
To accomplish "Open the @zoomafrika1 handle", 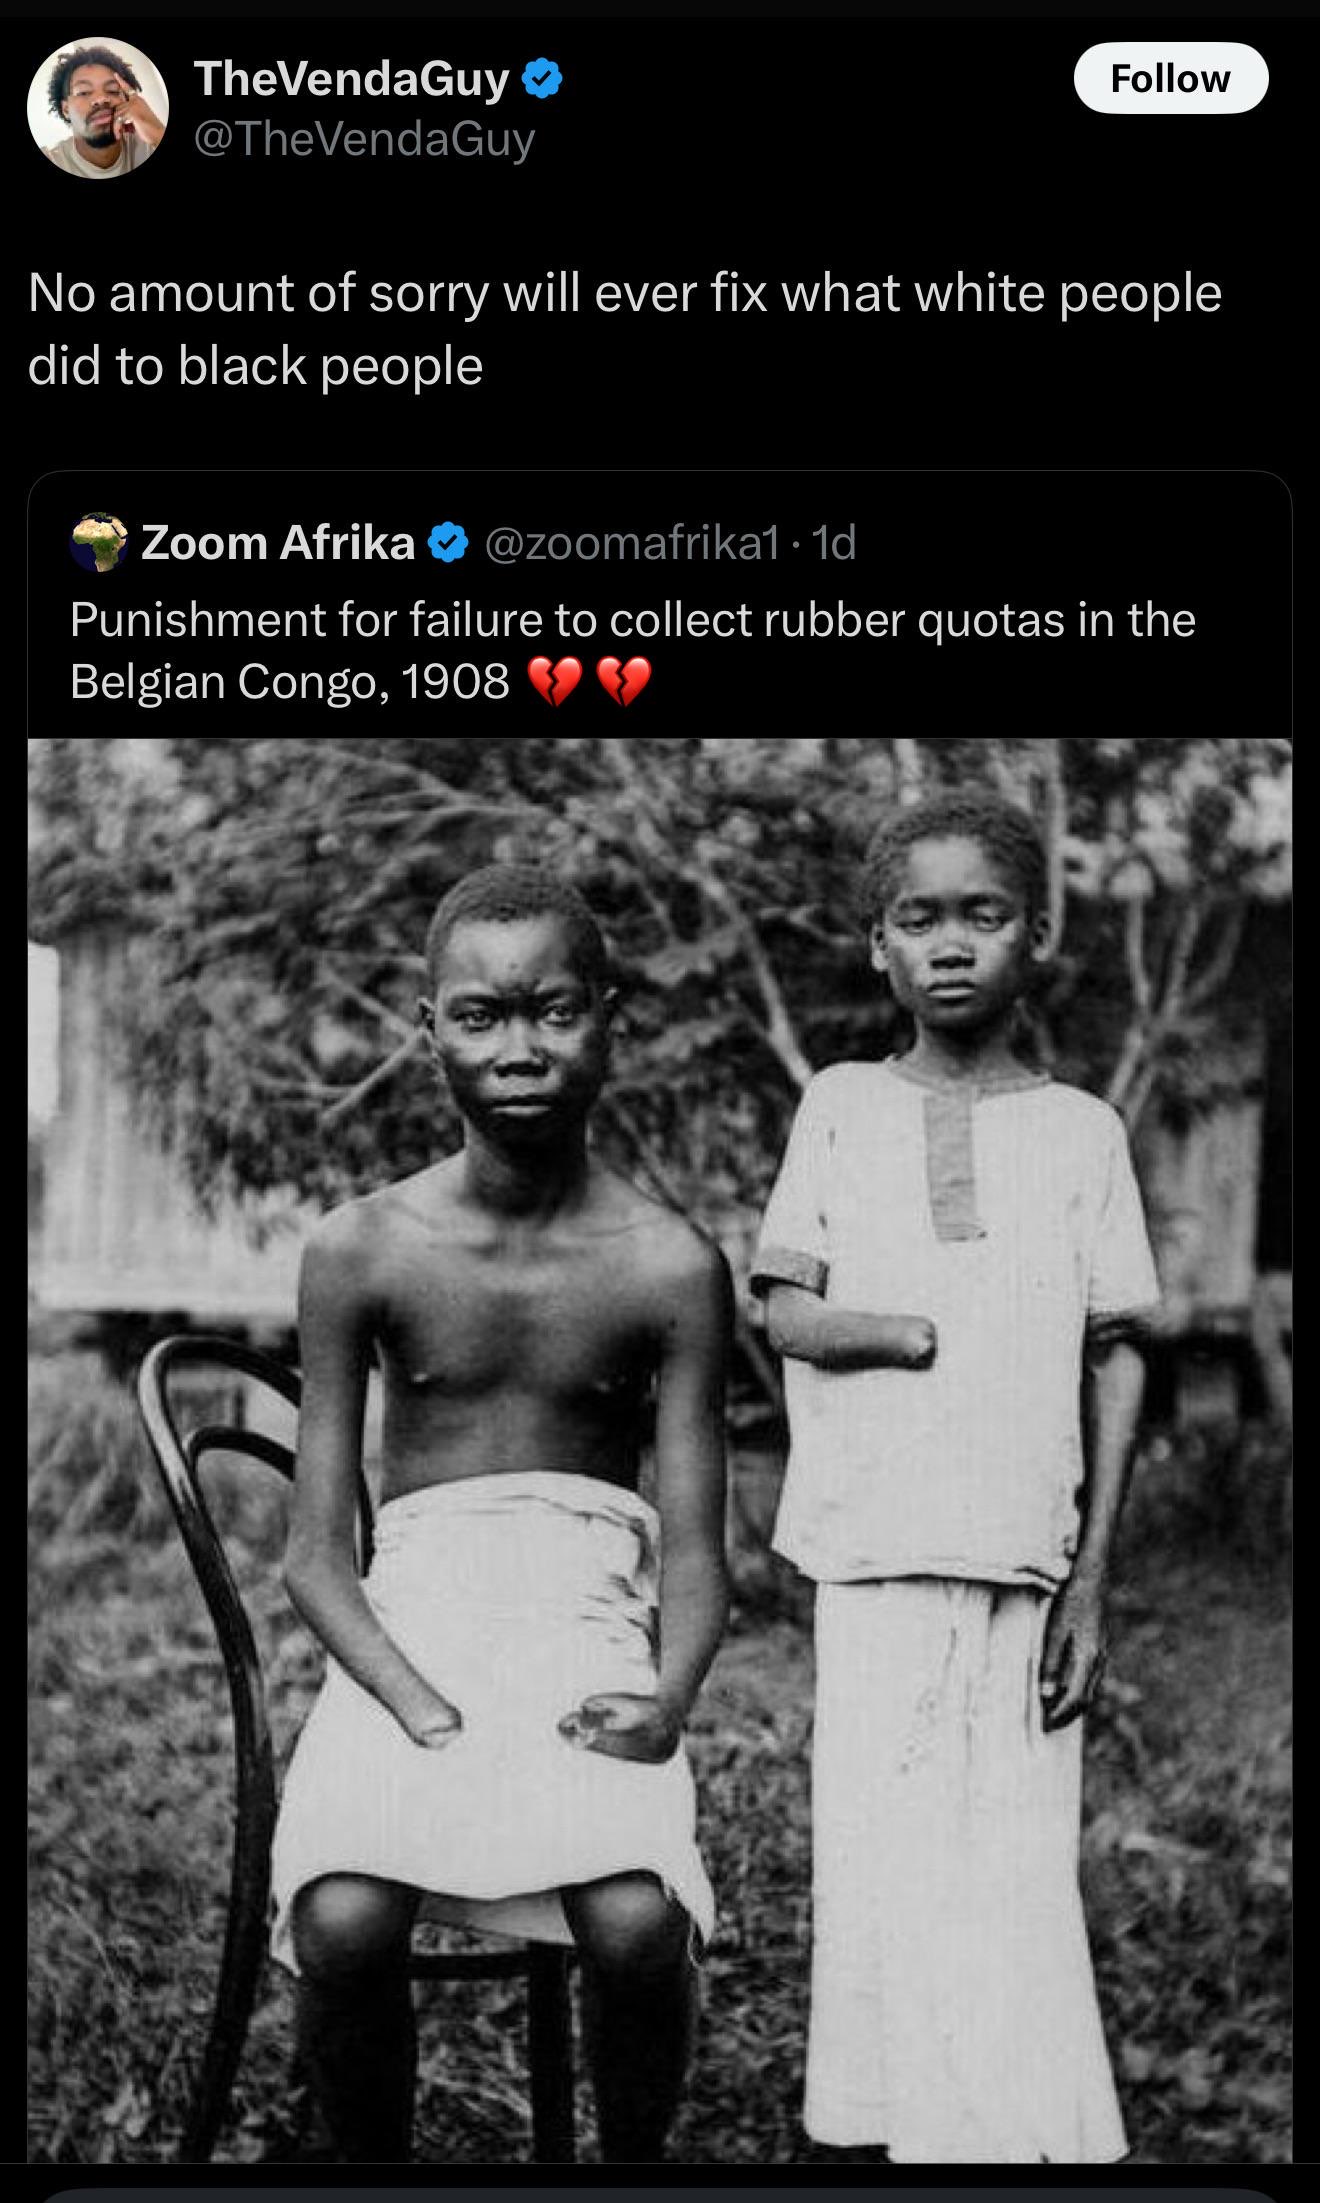I will click(x=633, y=543).
